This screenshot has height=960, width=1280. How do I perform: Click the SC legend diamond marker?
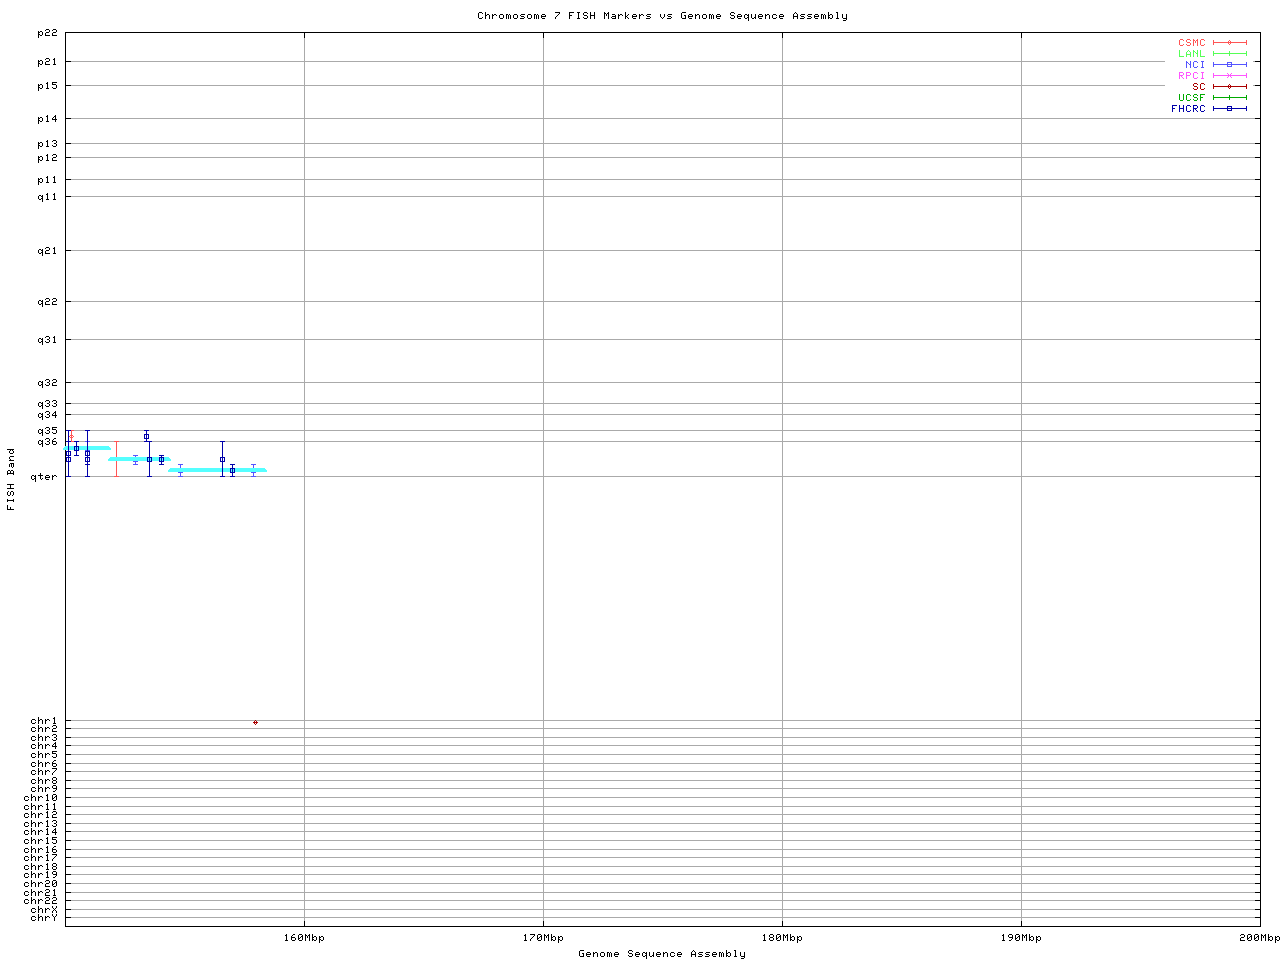coord(1229,87)
